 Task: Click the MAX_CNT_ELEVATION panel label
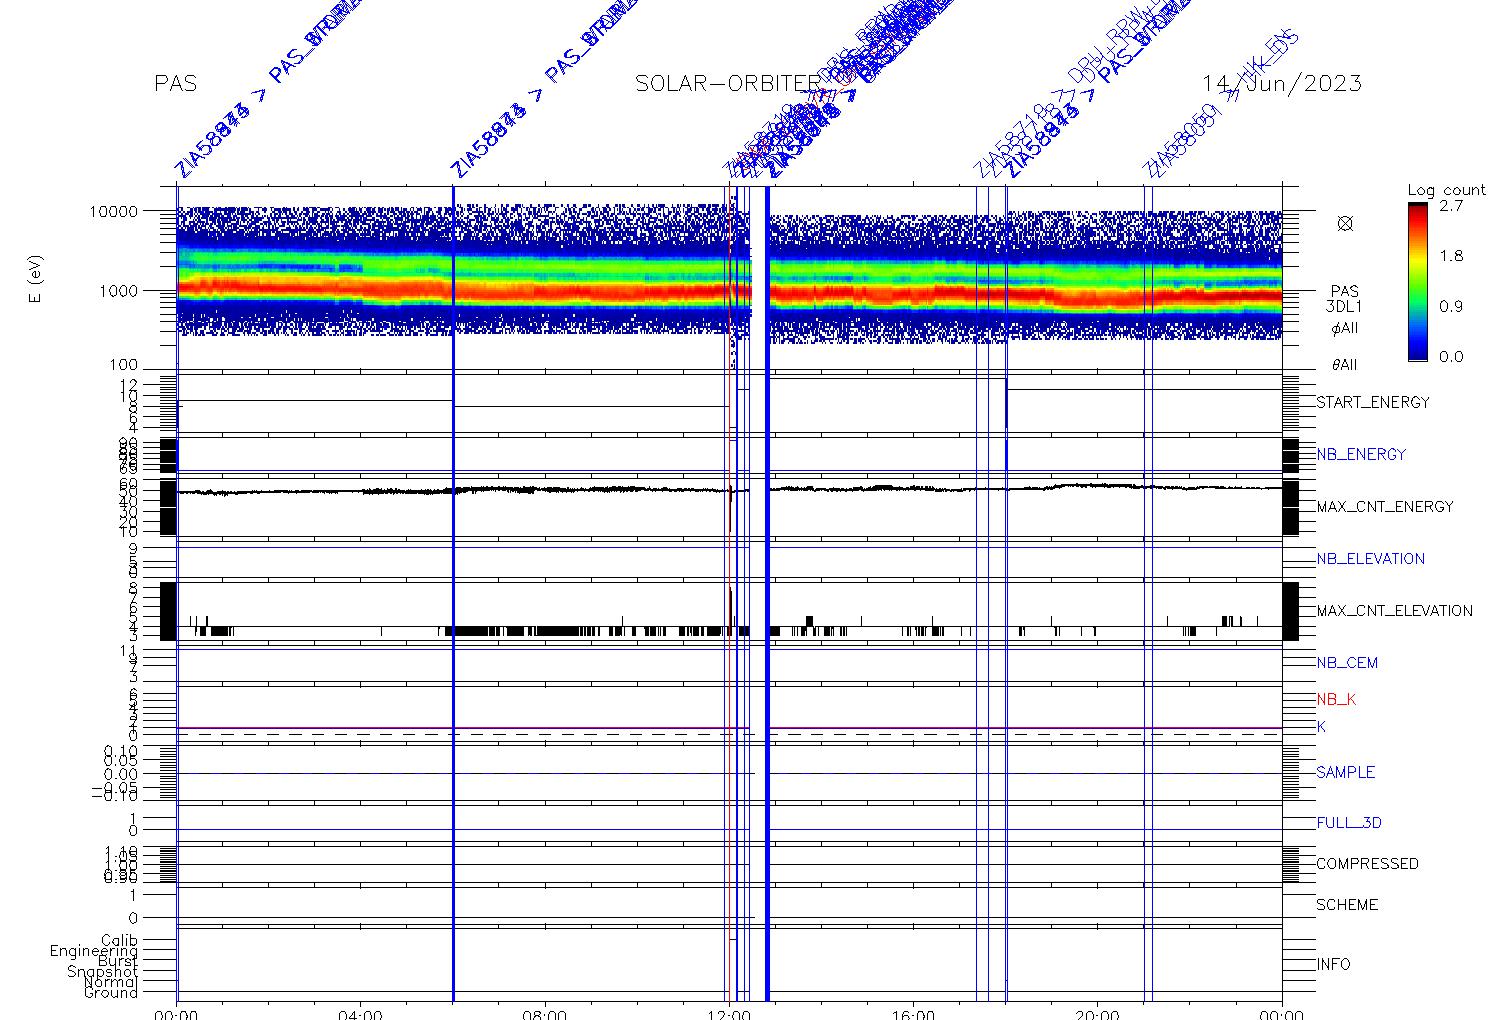1394,611
